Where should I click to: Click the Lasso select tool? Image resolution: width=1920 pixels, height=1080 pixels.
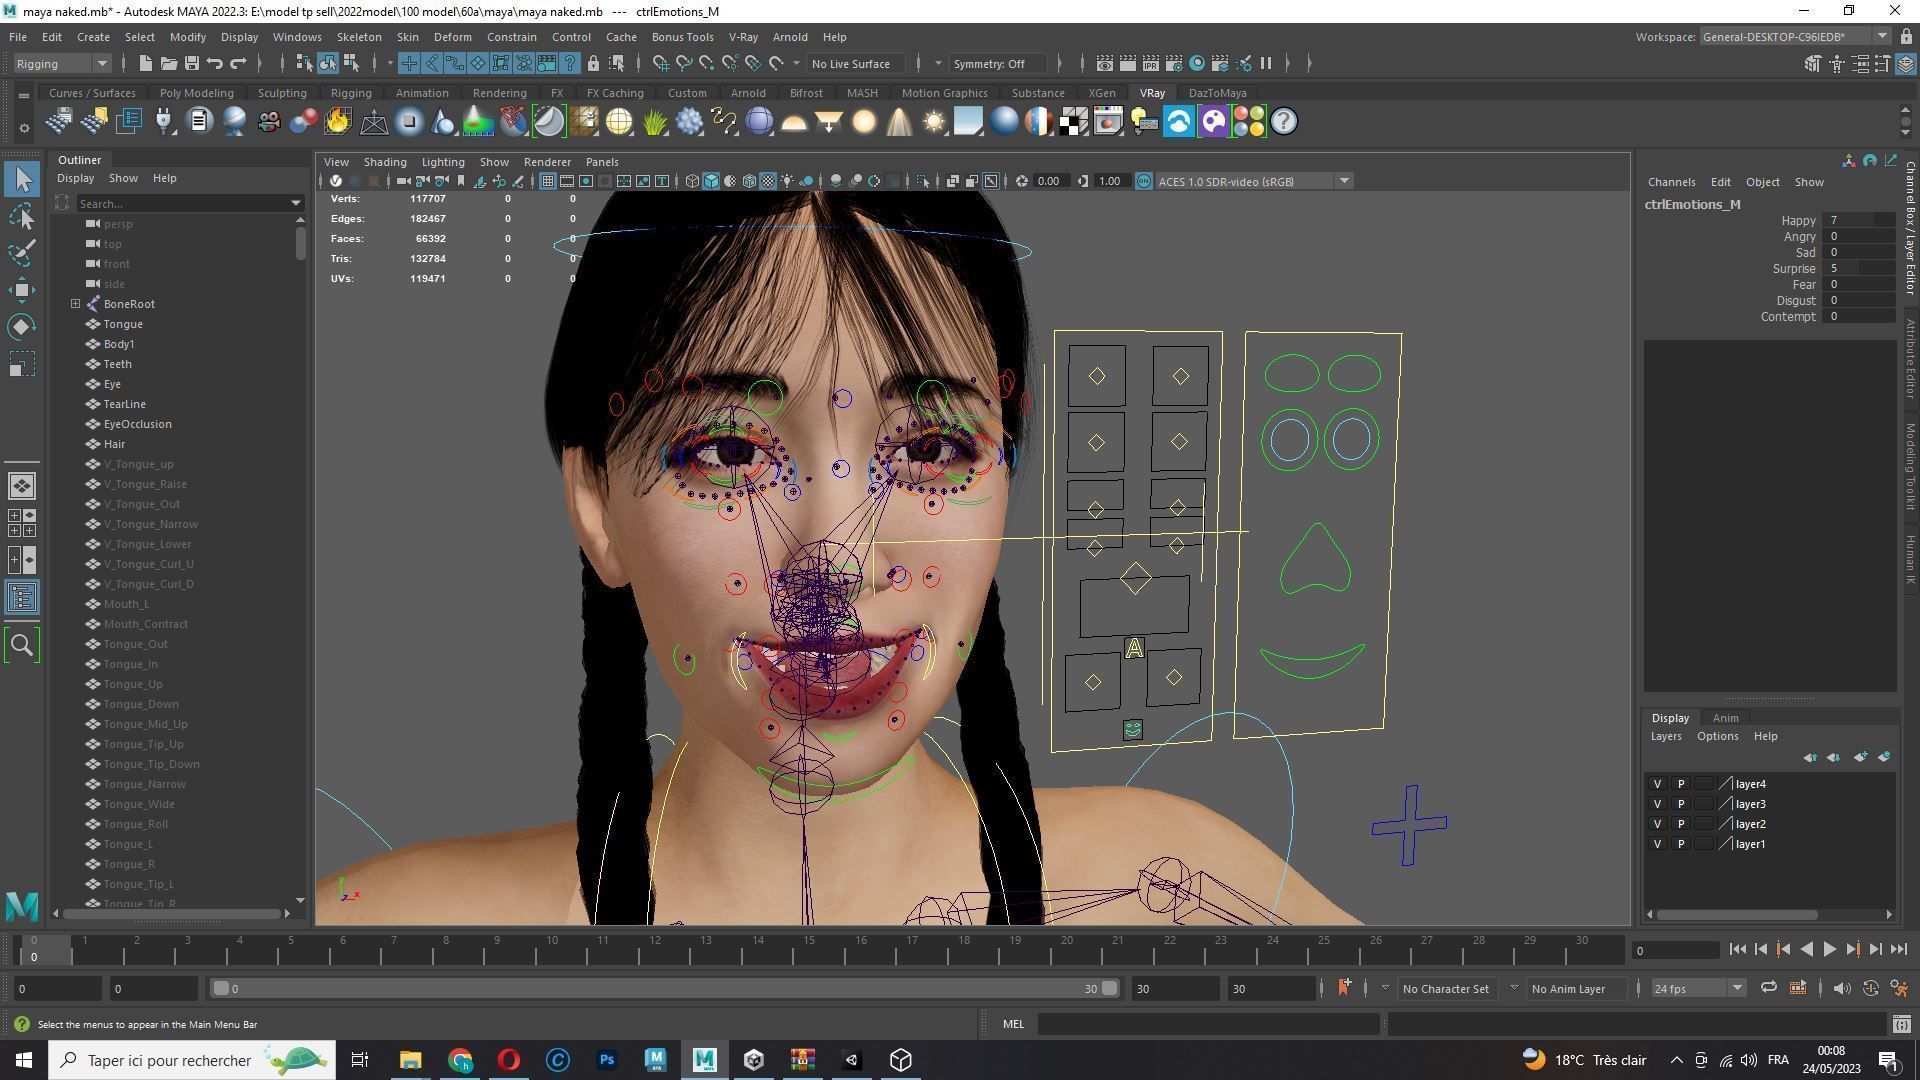22,217
